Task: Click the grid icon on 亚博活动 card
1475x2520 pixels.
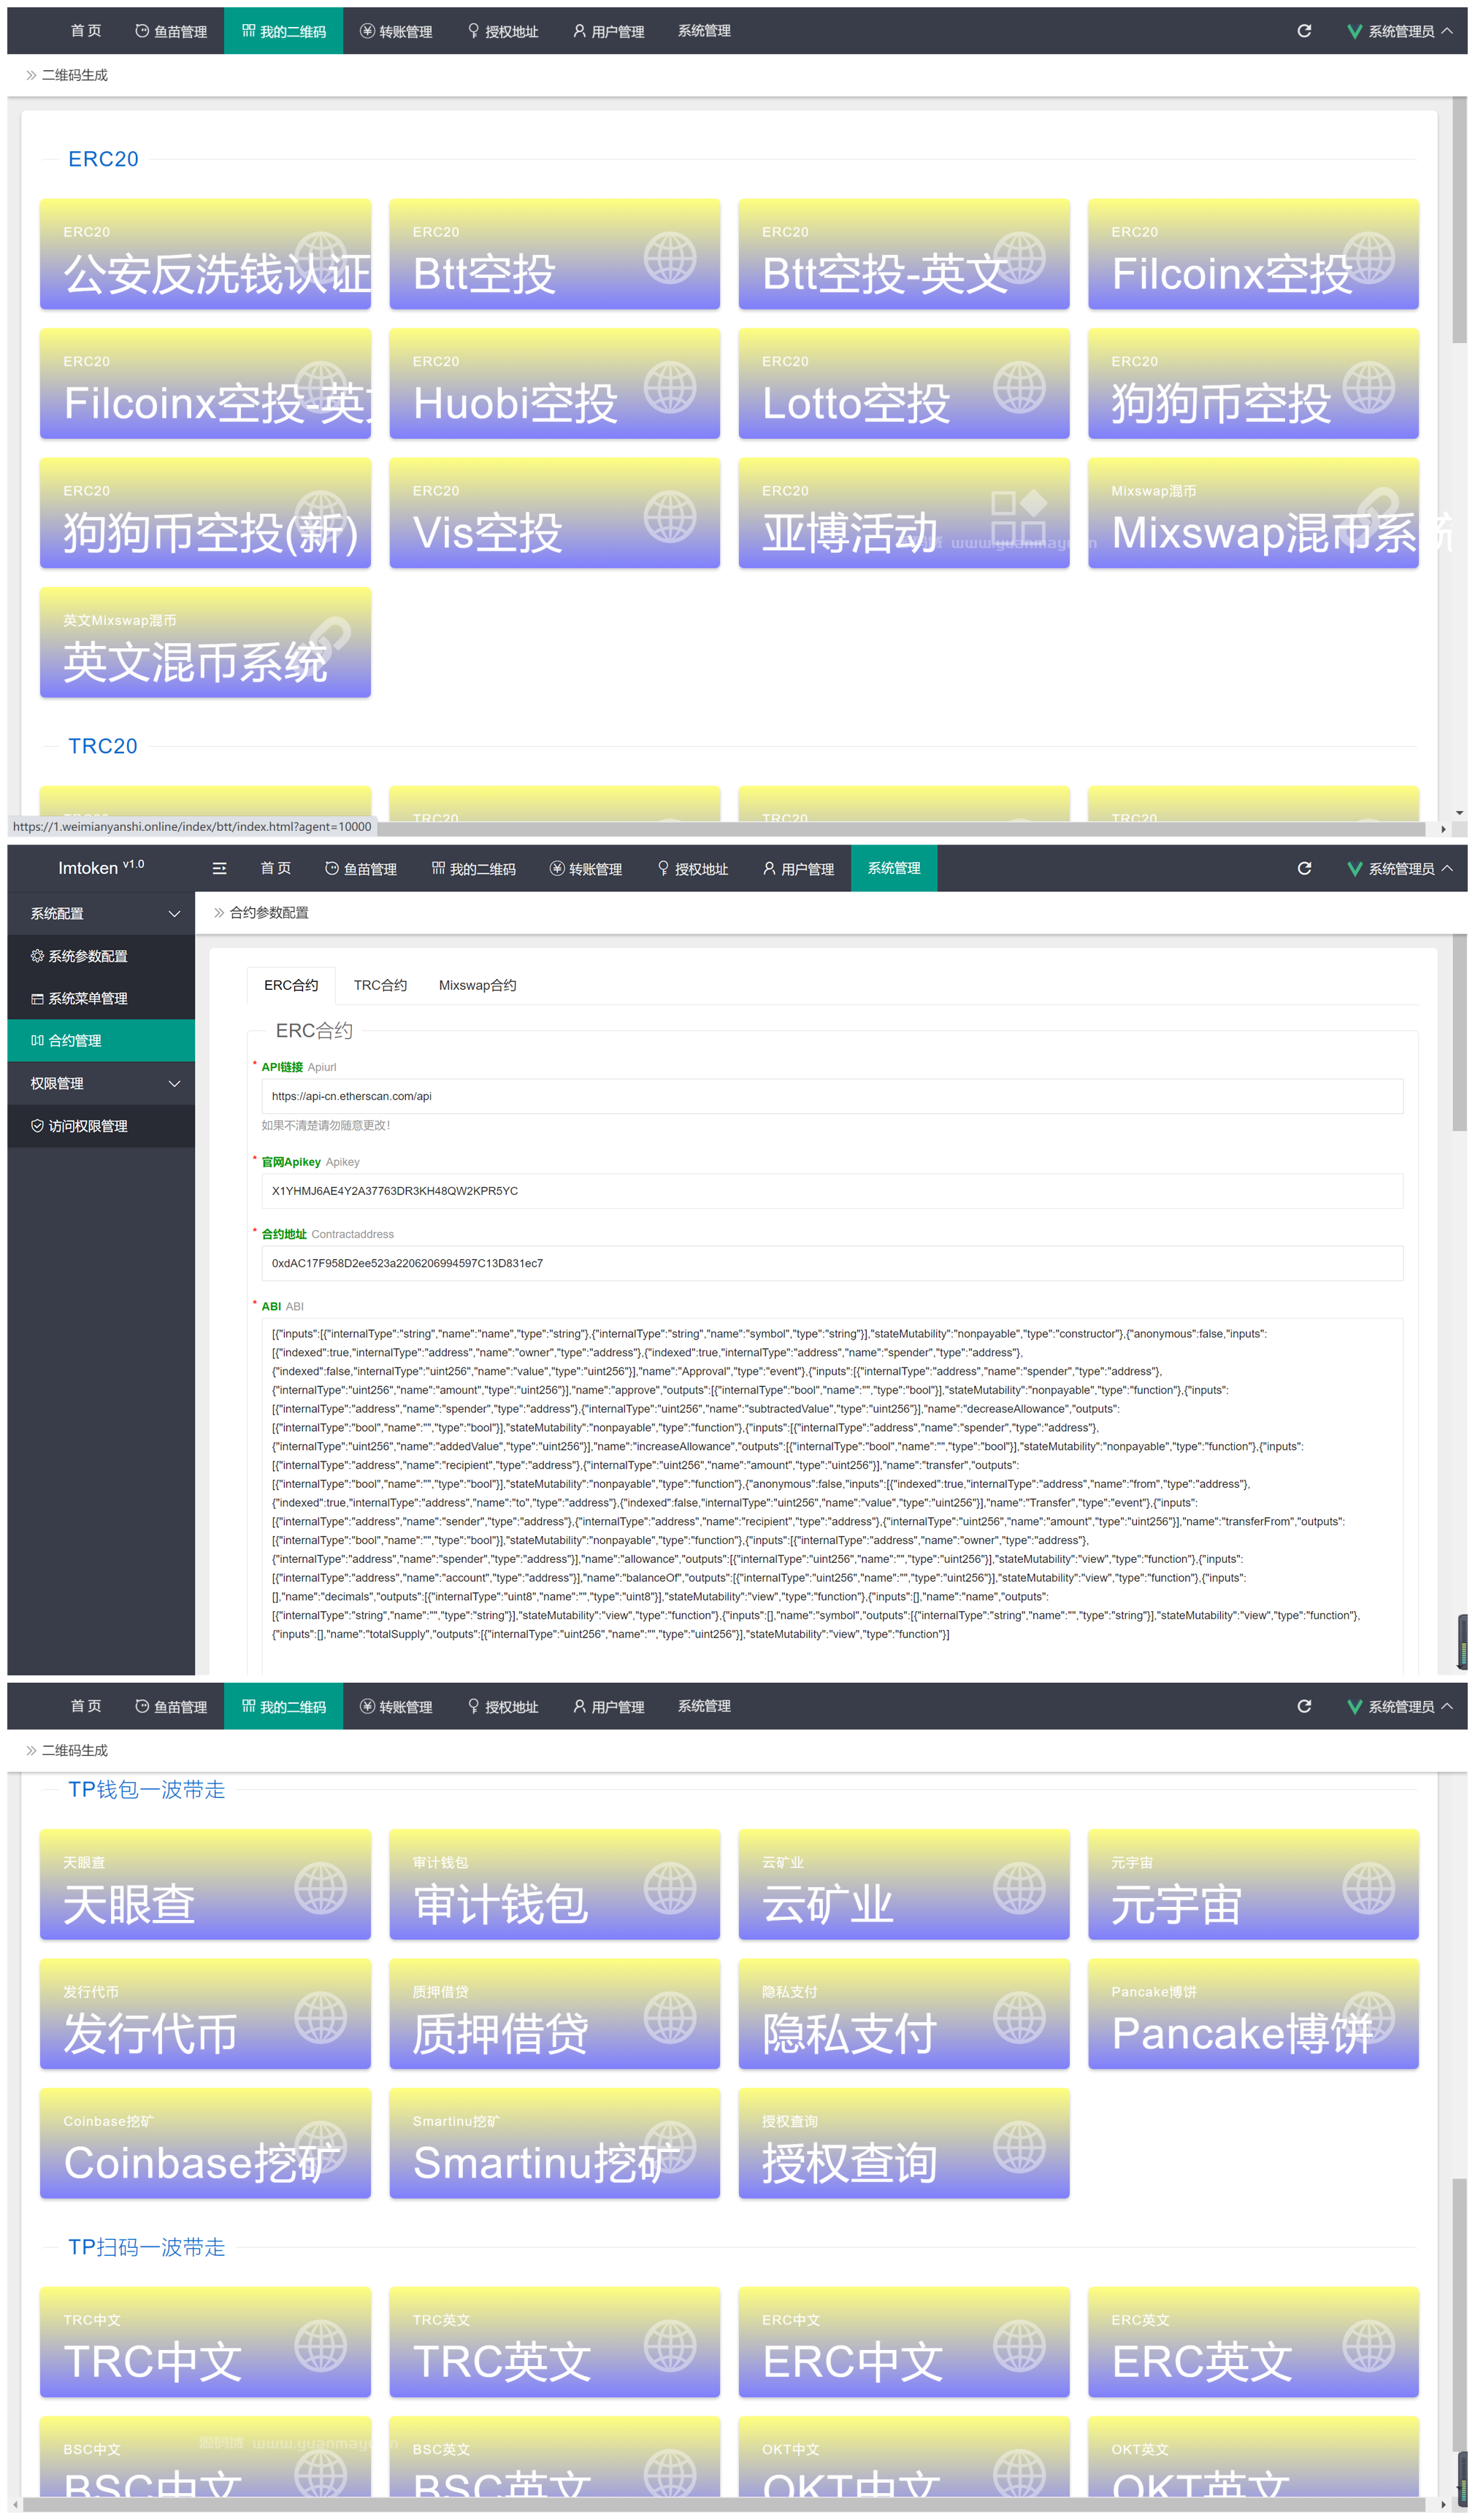Action: (1019, 516)
